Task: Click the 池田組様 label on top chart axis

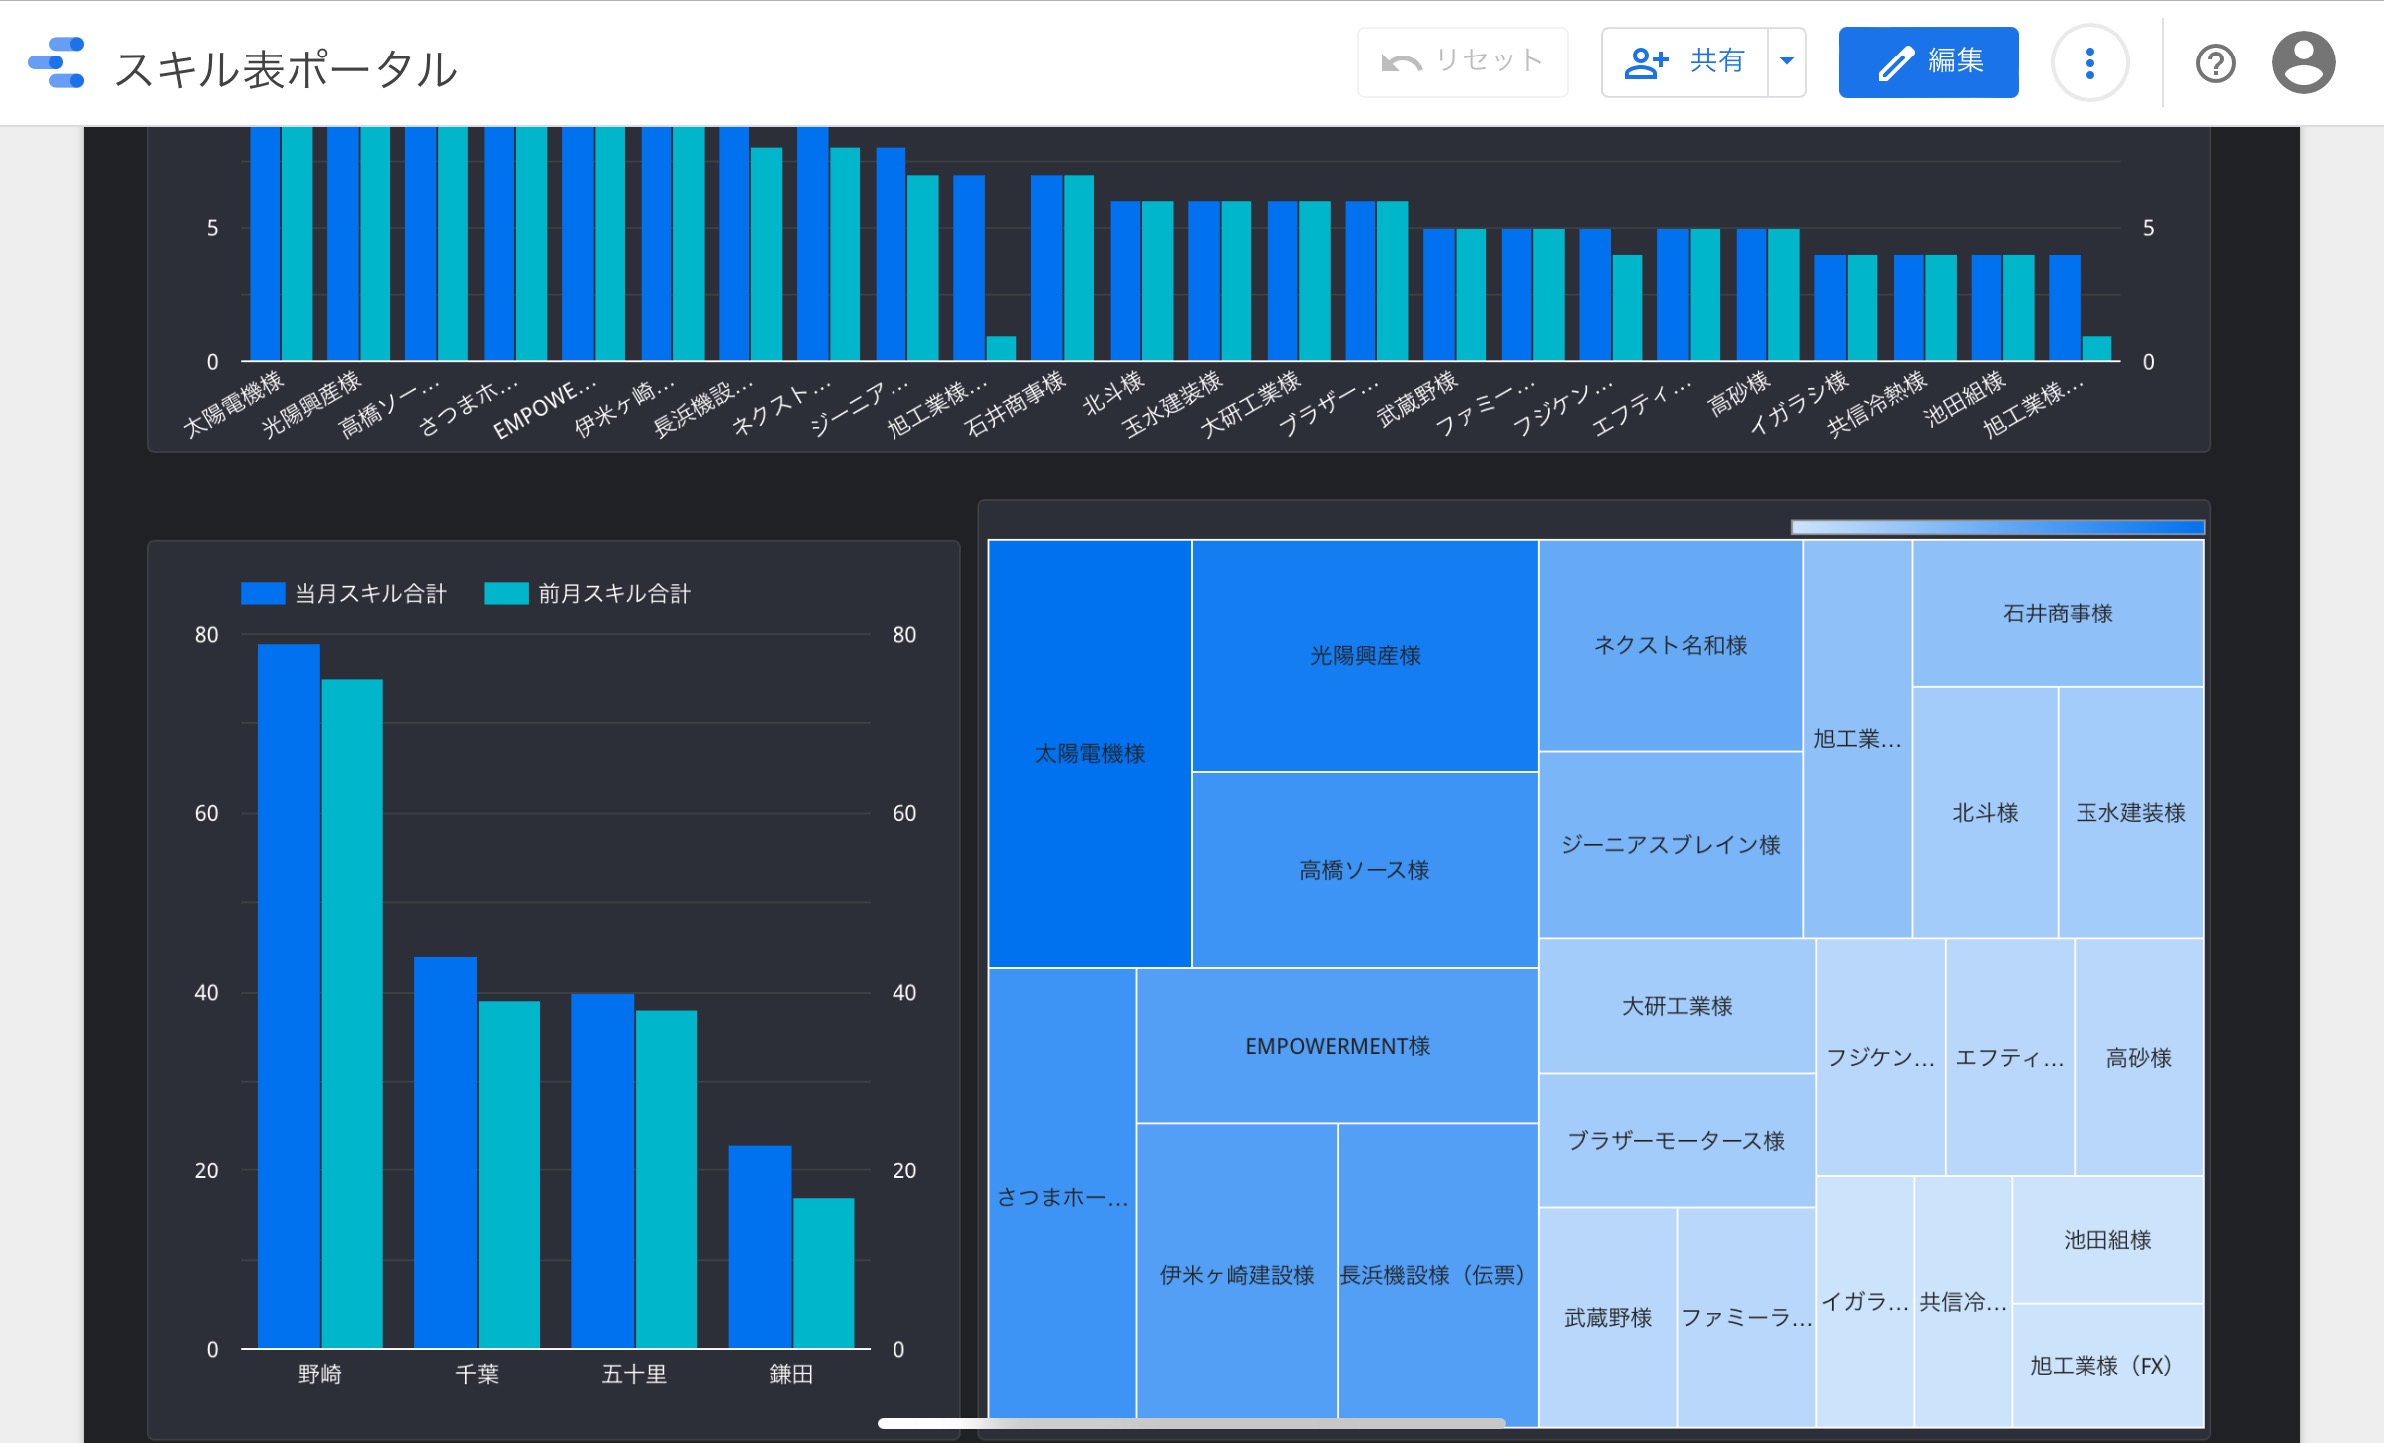Action: [1964, 398]
